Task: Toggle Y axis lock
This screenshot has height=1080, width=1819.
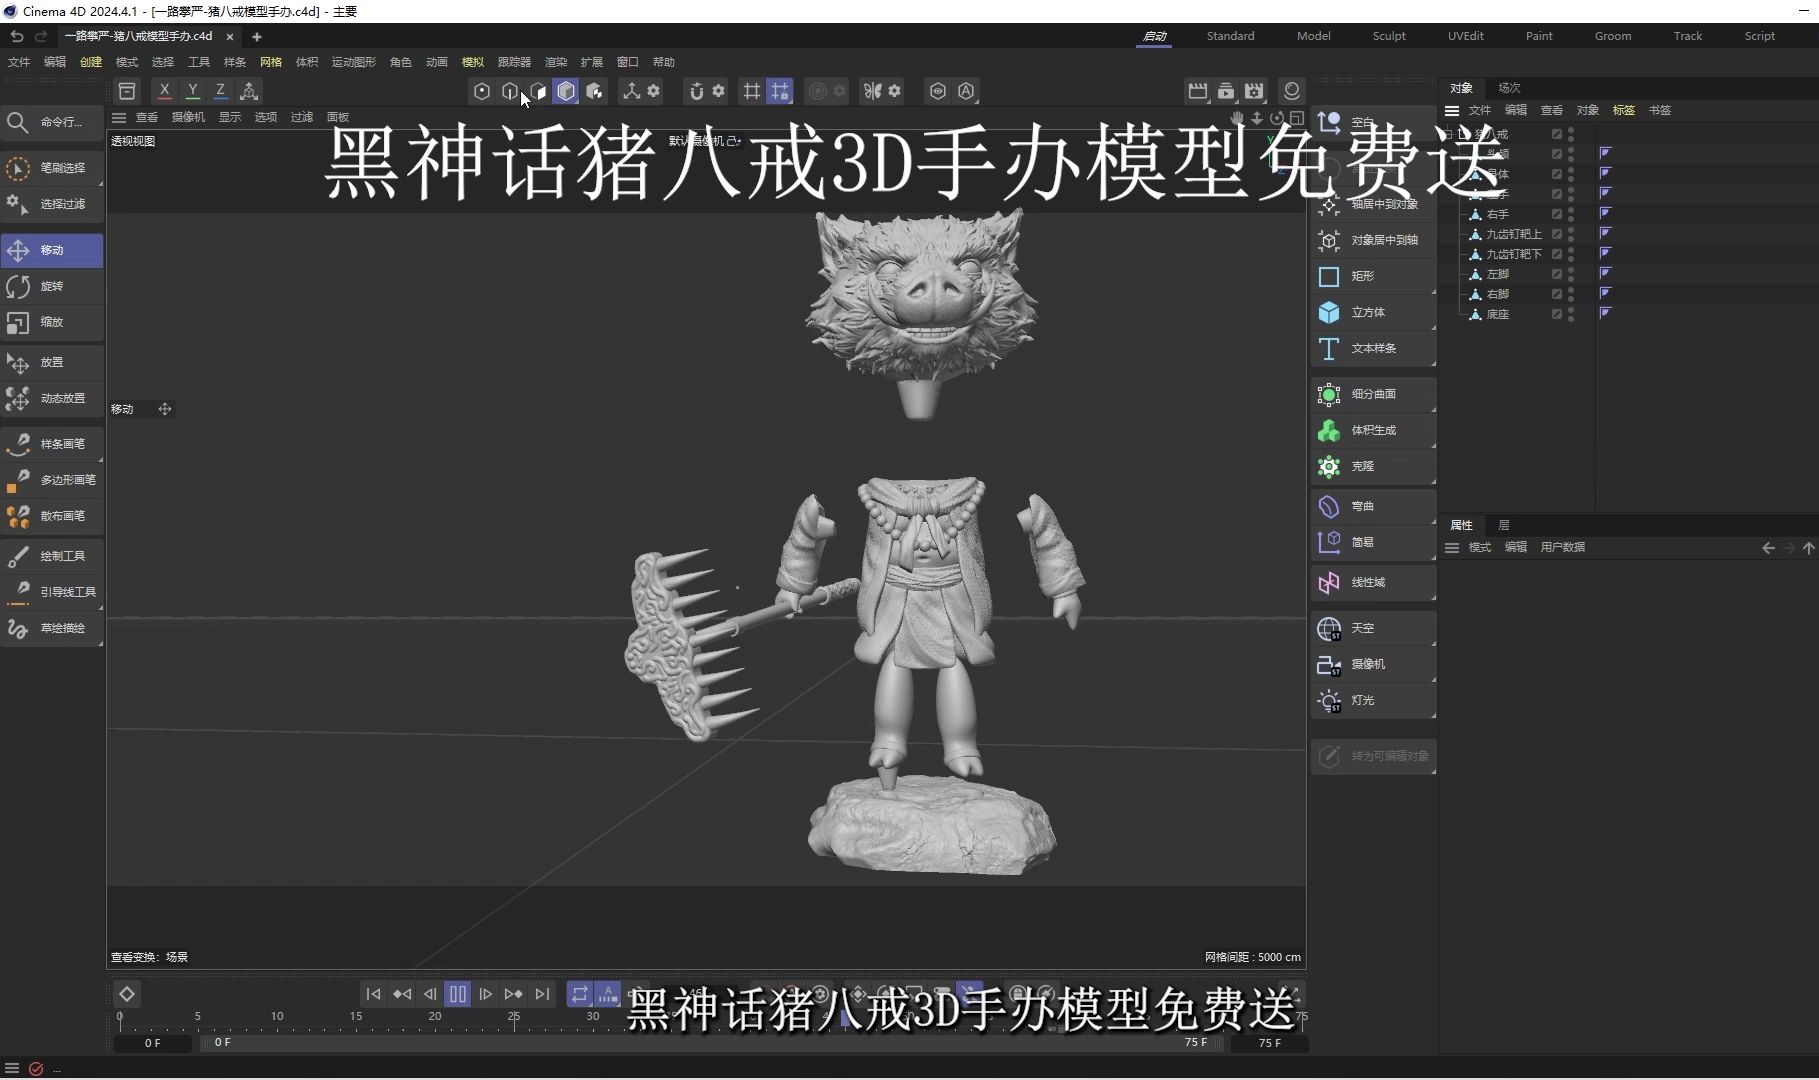Action: pos(193,91)
